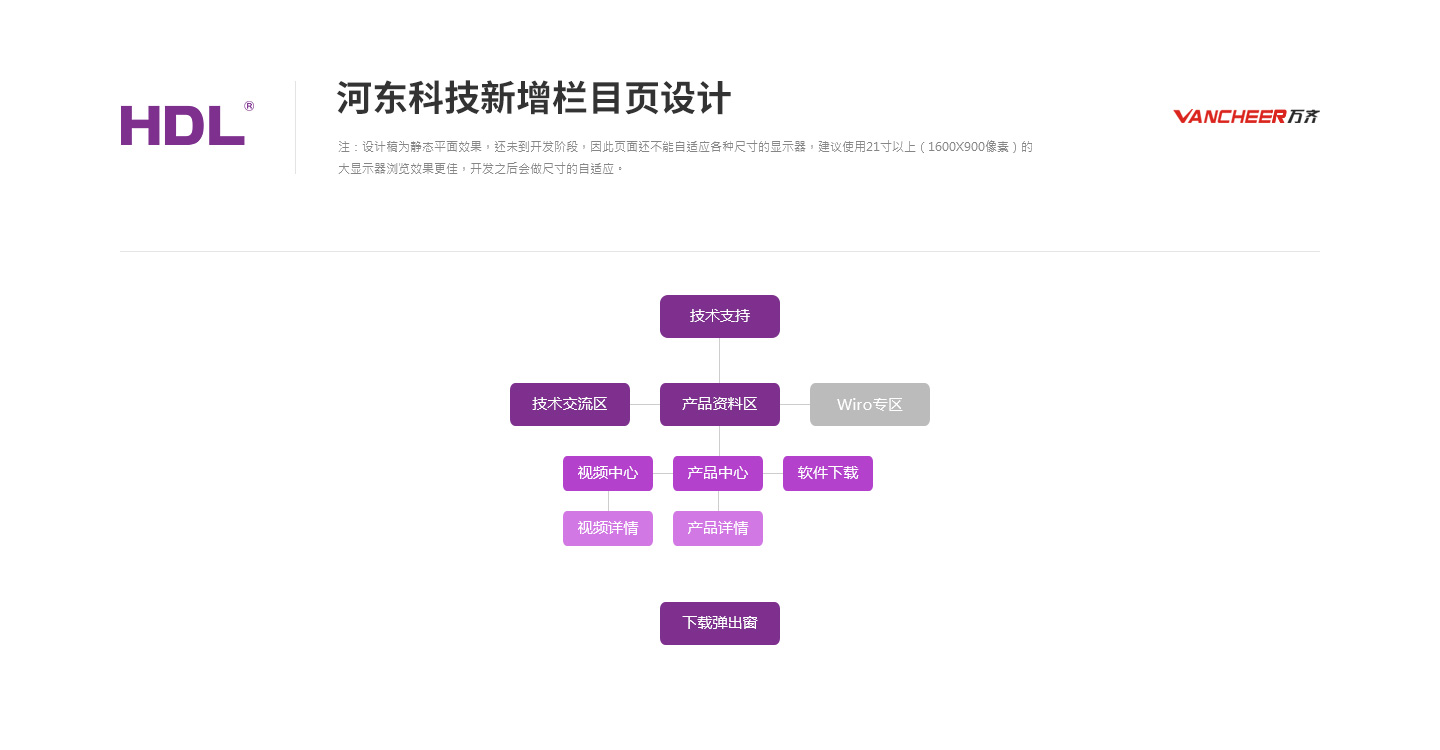The height and width of the screenshot is (750, 1440).
Task: Open the 下载弹出窗 node
Action: pos(720,623)
